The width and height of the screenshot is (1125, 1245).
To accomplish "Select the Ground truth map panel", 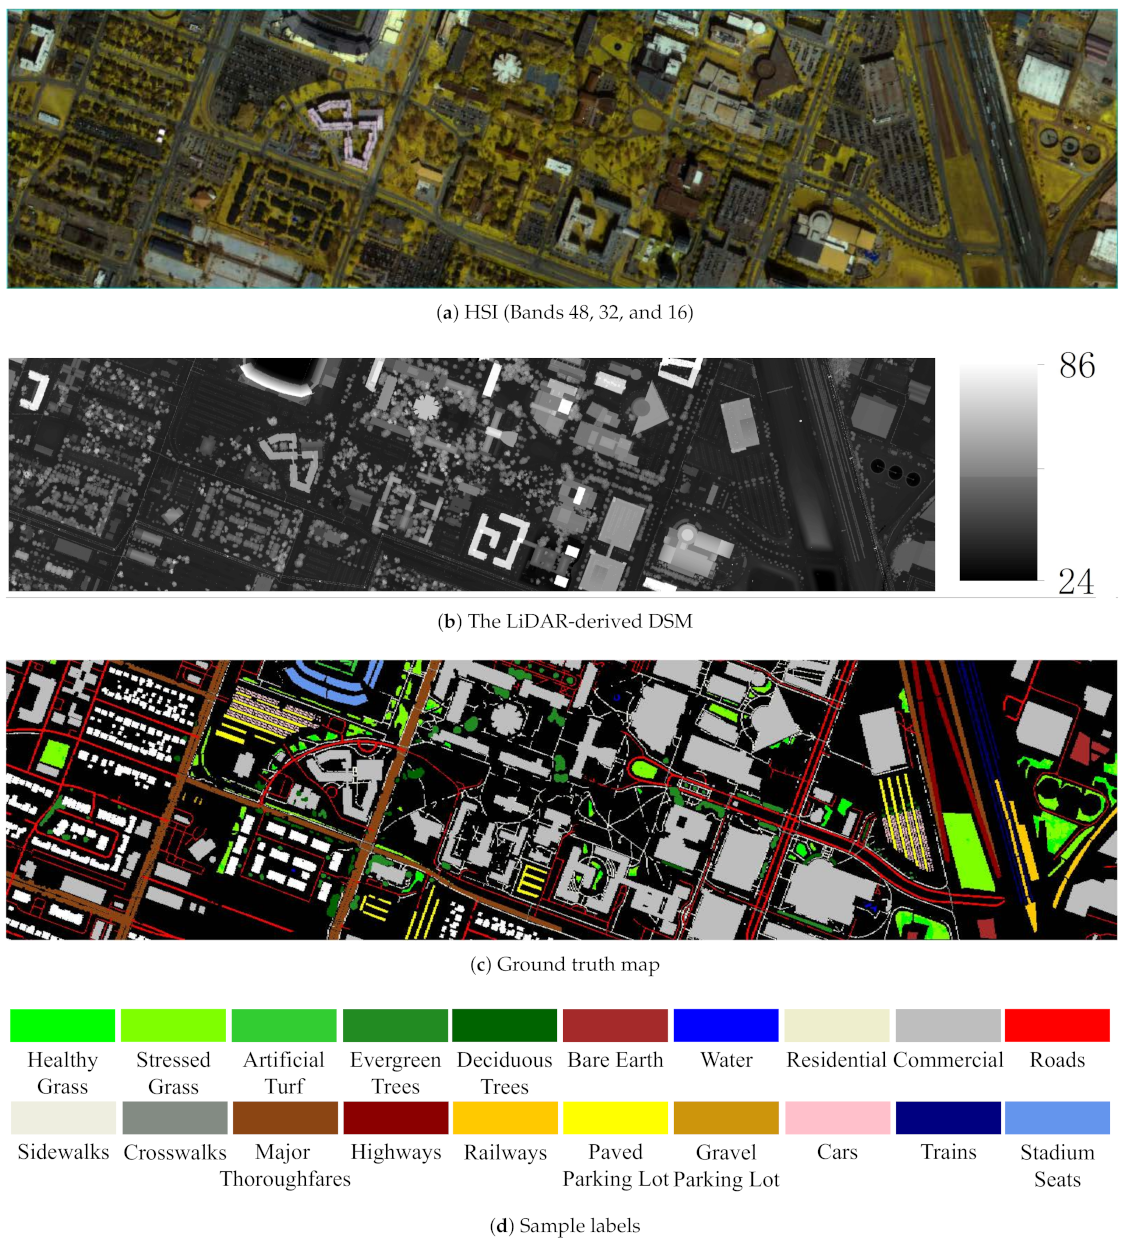I will tap(560, 800).
